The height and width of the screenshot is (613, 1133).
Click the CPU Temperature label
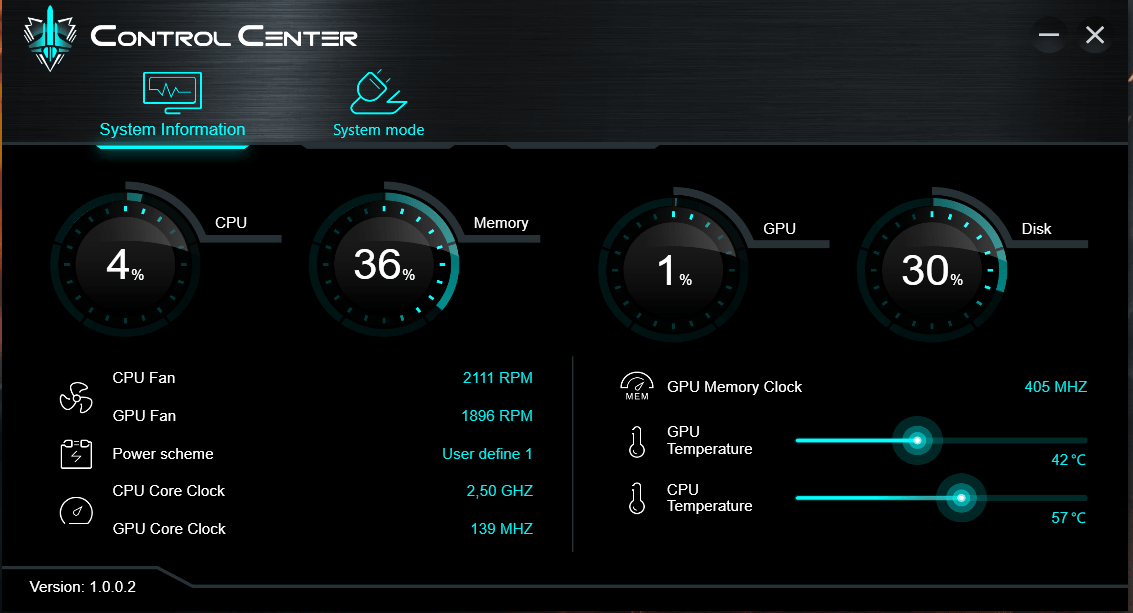pyautogui.click(x=710, y=497)
